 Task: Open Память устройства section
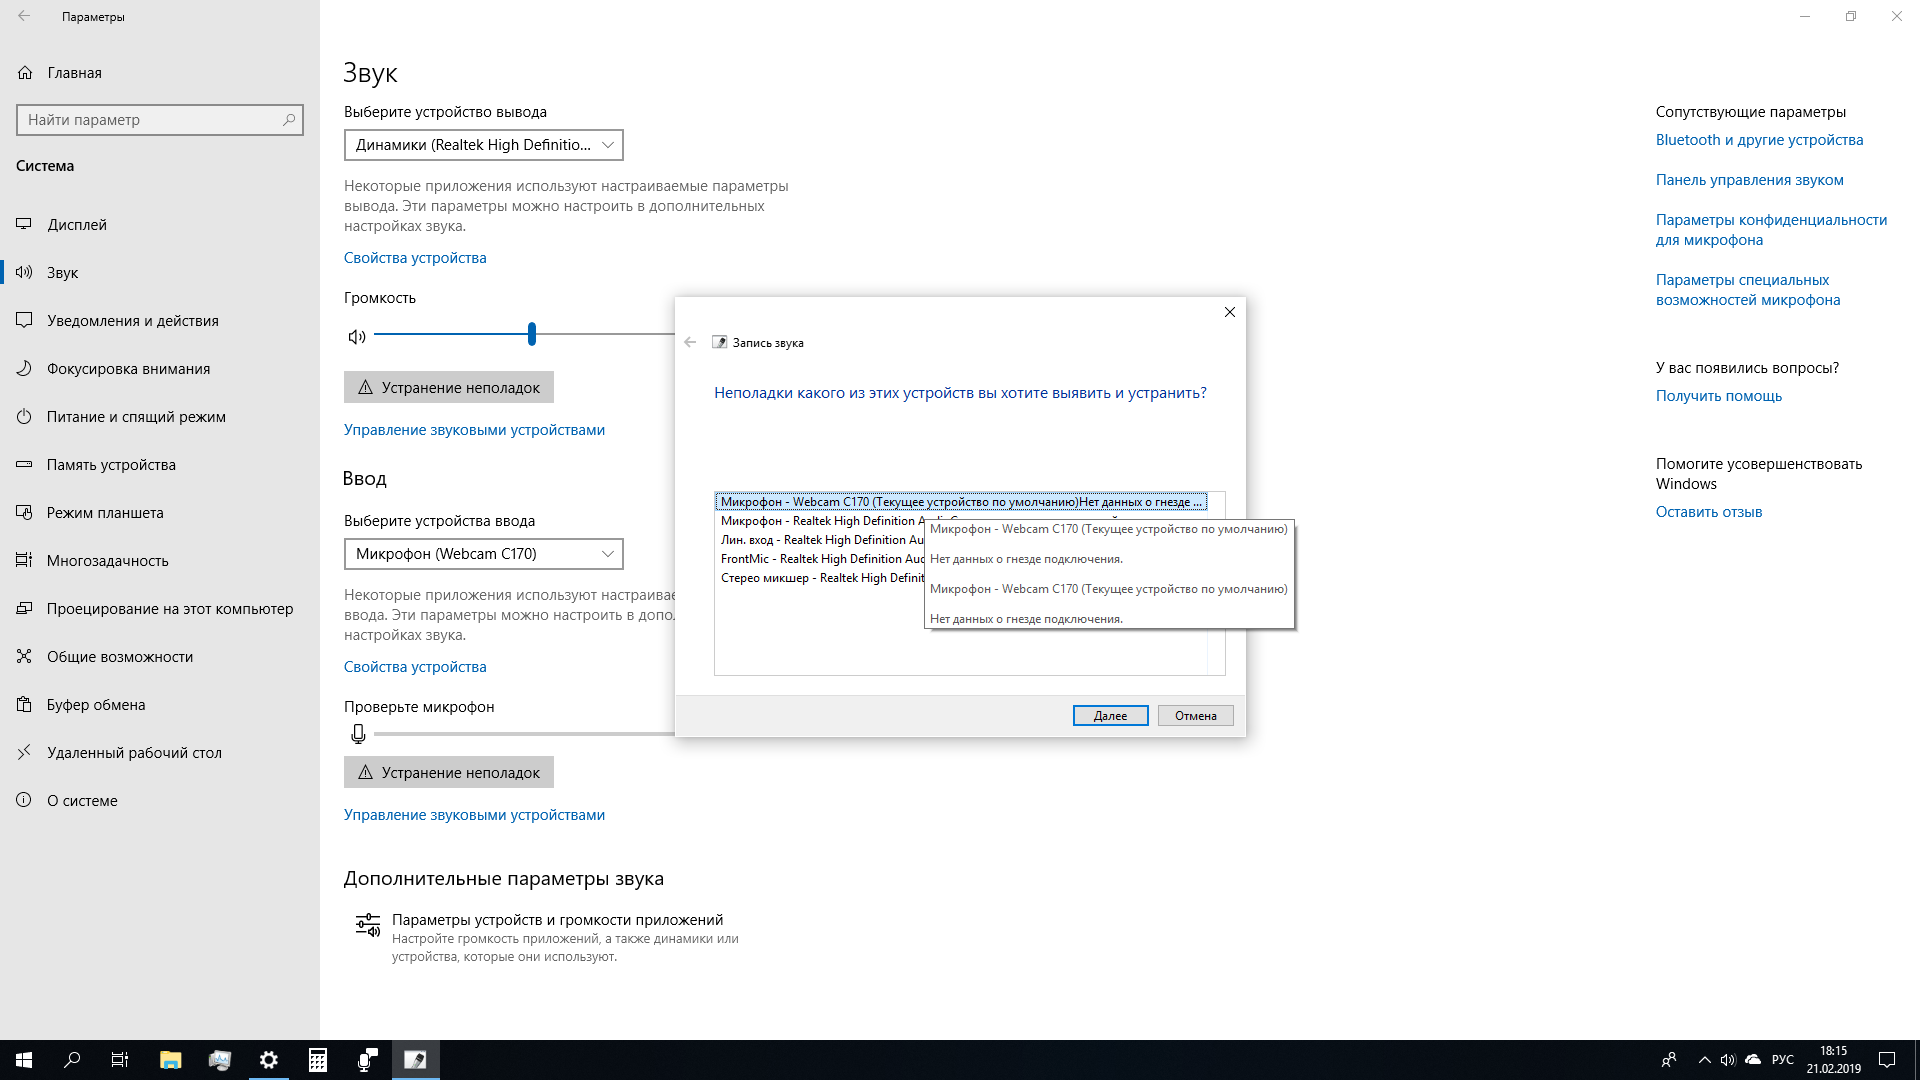[x=160, y=465]
